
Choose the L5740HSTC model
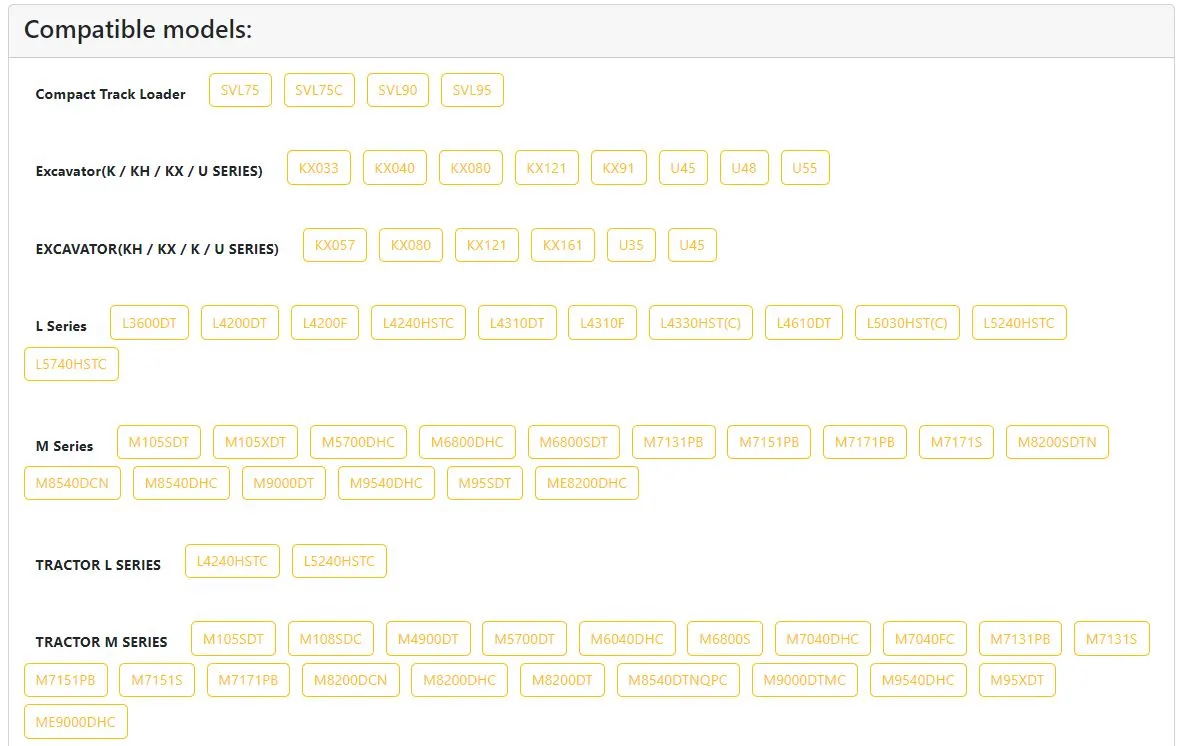71,364
